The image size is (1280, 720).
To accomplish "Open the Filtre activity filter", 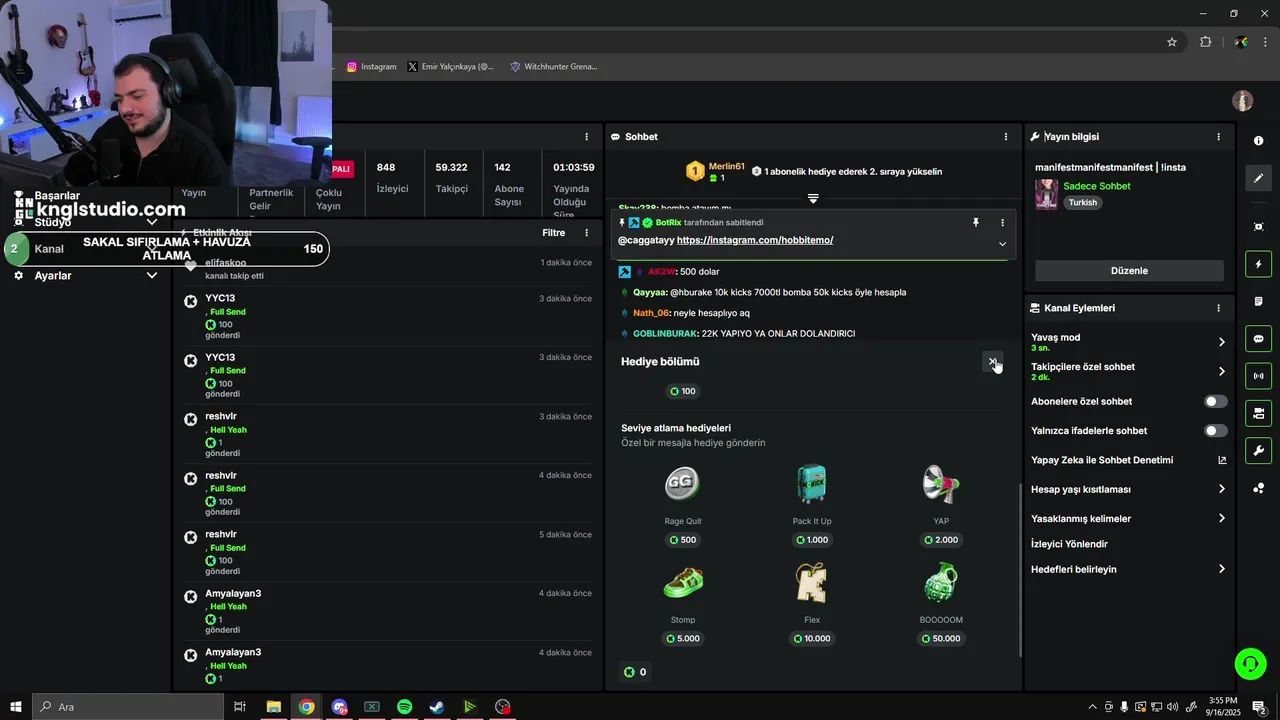I will point(553,233).
